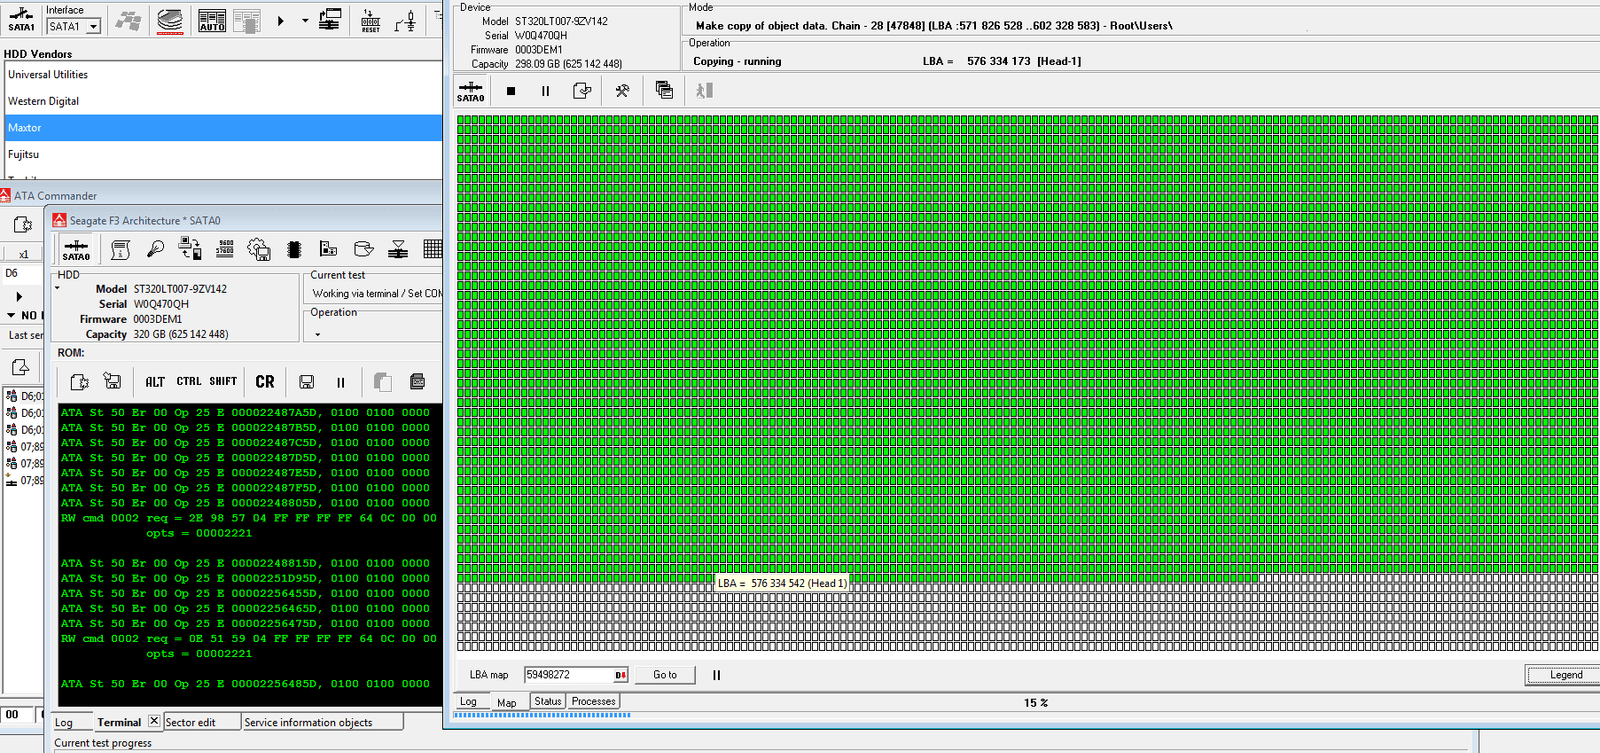
Task: Click the PC-to-drive transfer icon
Action: pos(190,248)
